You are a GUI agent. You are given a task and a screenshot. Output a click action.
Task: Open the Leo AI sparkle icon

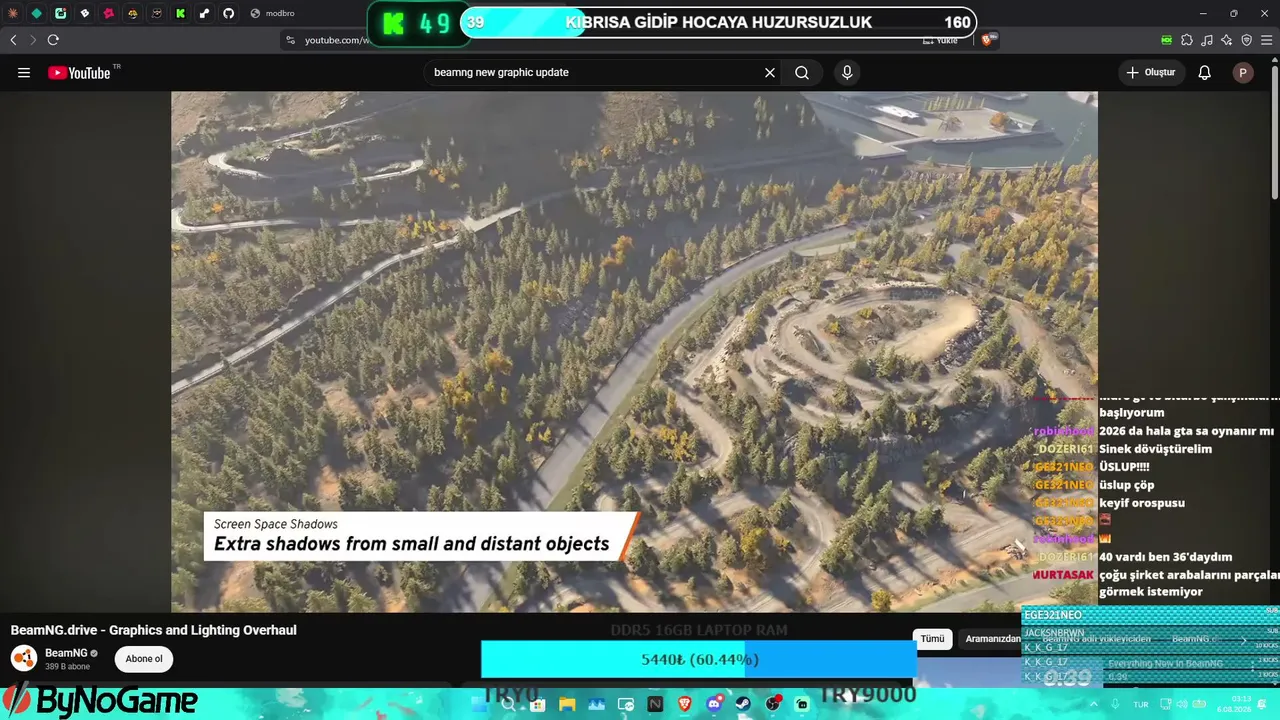click(1227, 40)
